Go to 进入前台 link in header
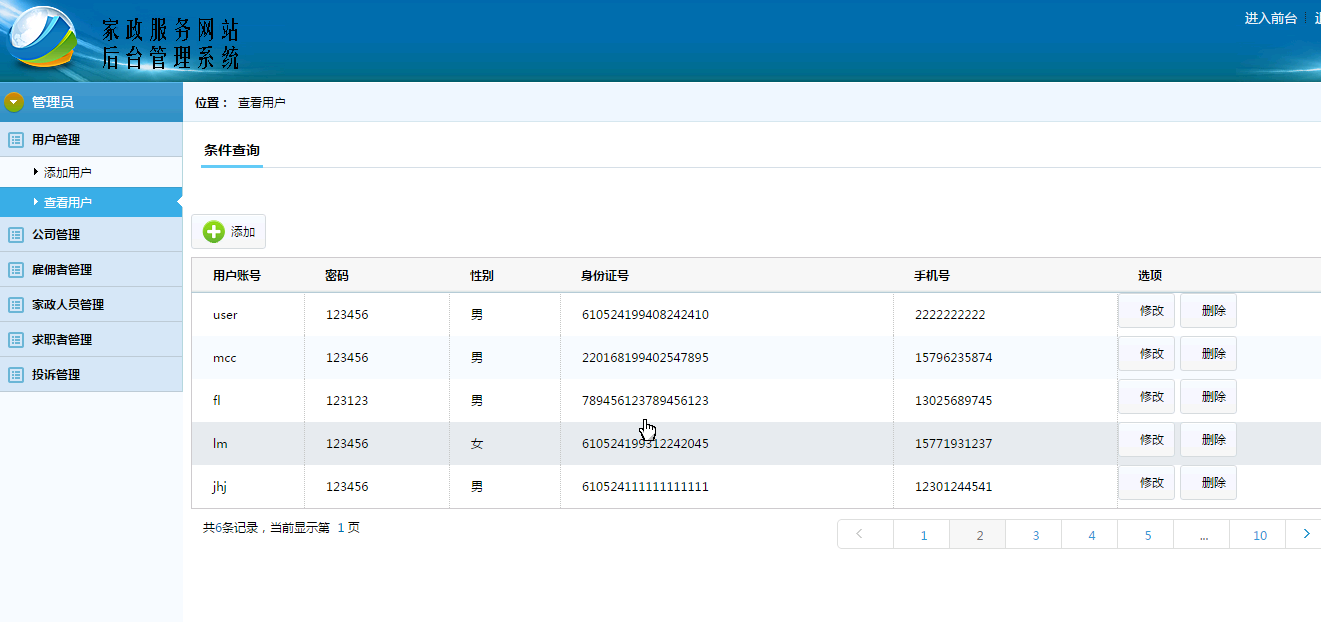 point(1270,18)
